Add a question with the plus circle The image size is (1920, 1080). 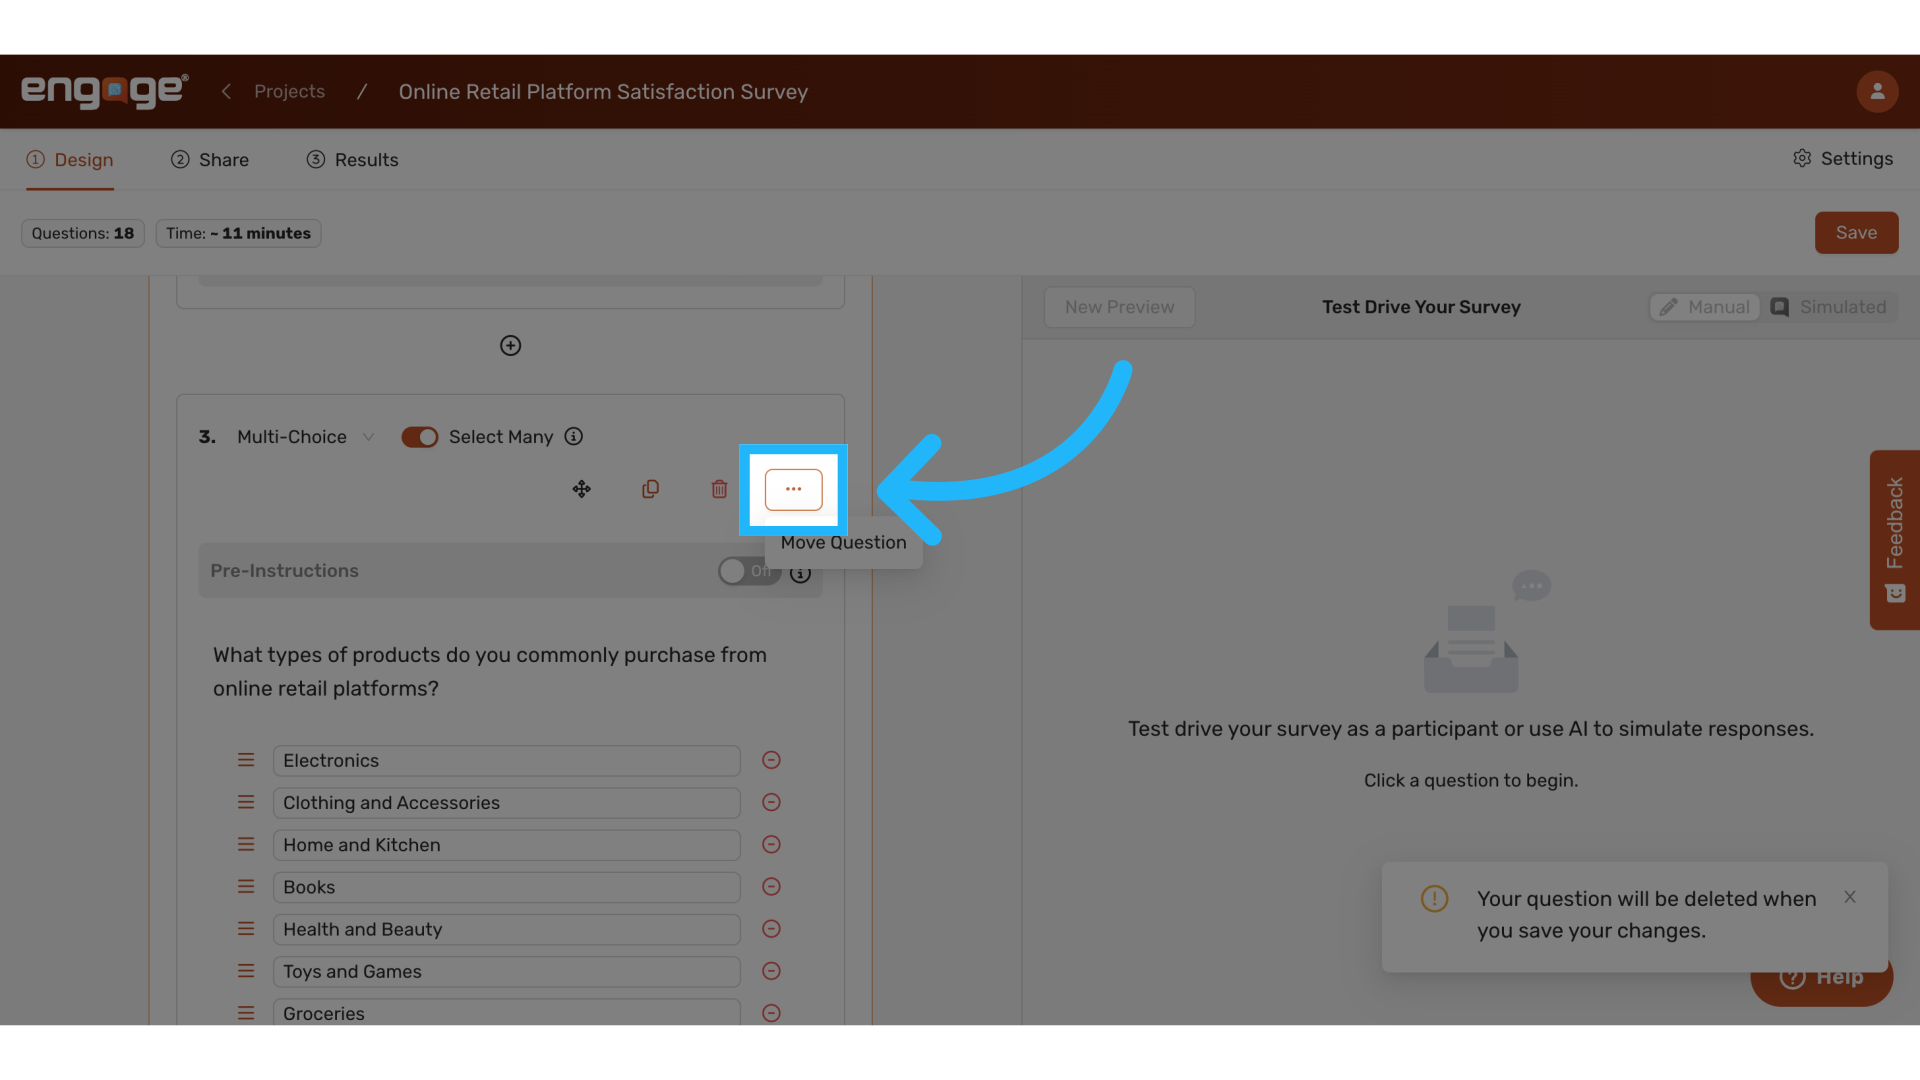[x=510, y=346]
